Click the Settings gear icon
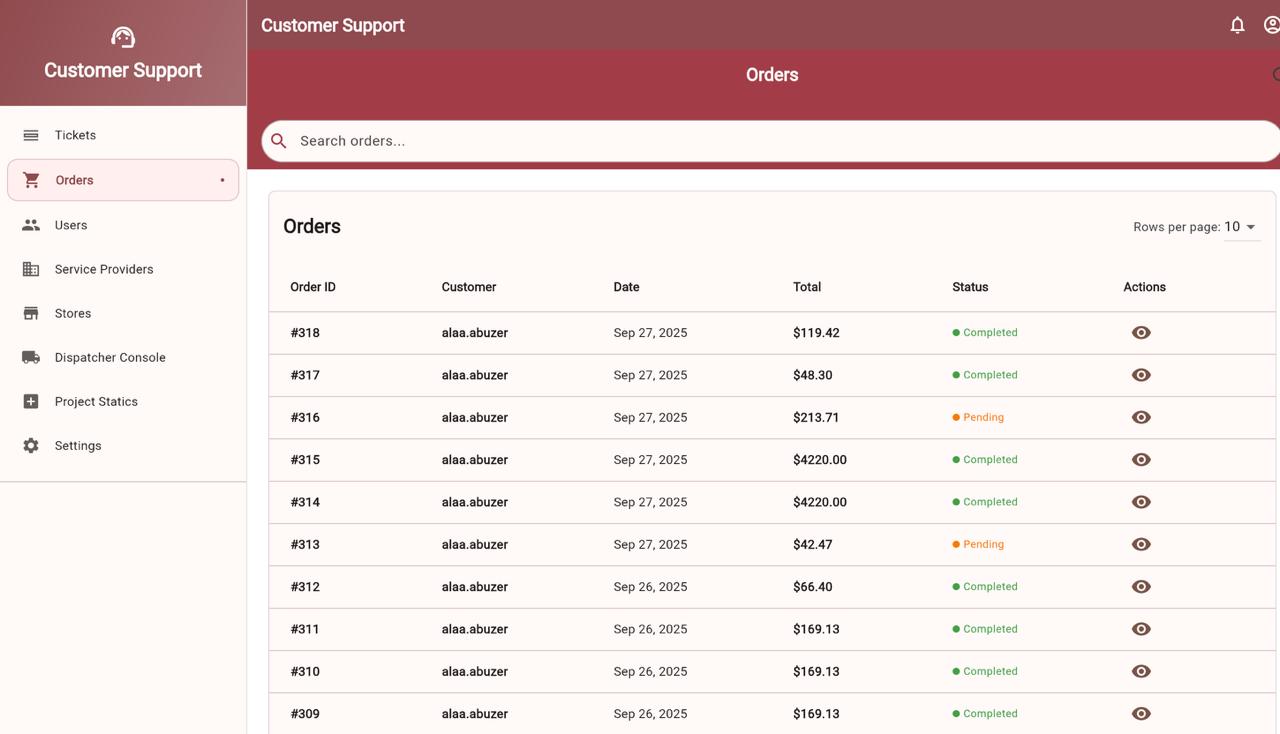Image resolution: width=1280 pixels, height=734 pixels. point(31,446)
